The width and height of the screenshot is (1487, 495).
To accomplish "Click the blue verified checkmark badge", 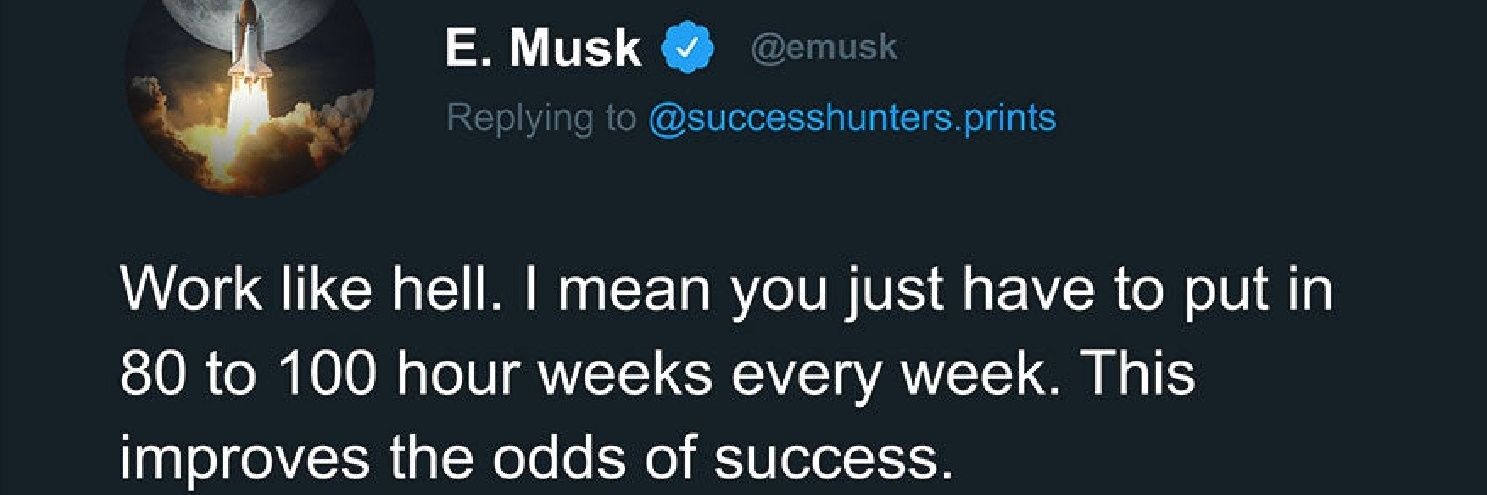I will [x=691, y=48].
